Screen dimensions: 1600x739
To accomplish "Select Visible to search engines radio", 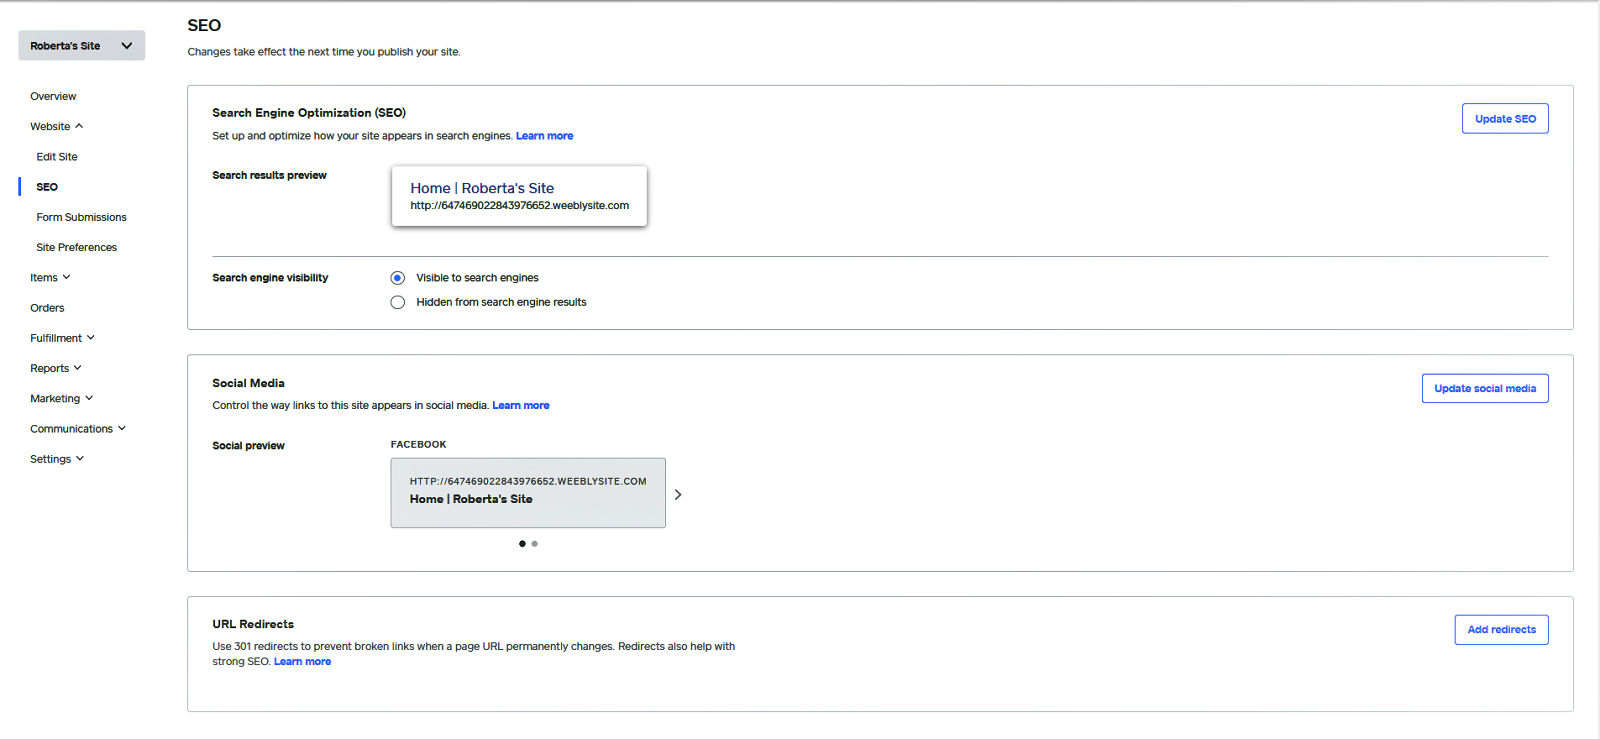I will (x=398, y=278).
